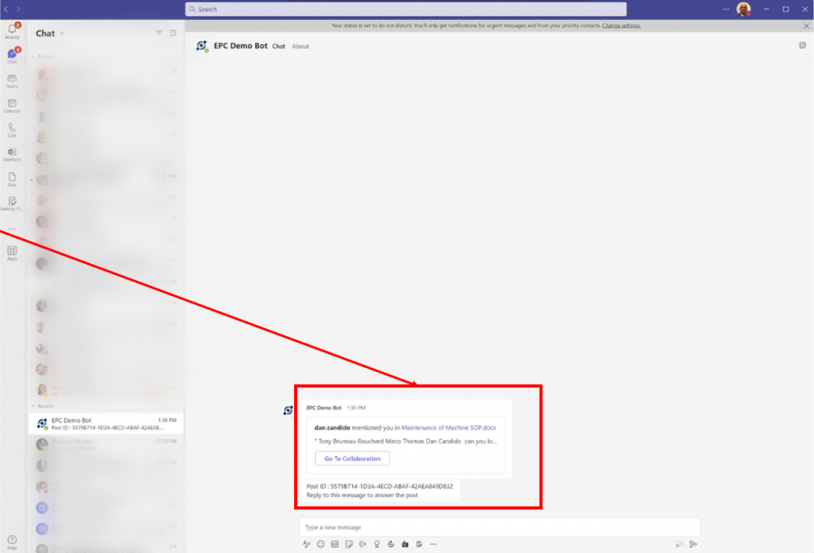Viewport: 814px width, 553px height.
Task: Open the Sticker picker
Action: (349, 544)
